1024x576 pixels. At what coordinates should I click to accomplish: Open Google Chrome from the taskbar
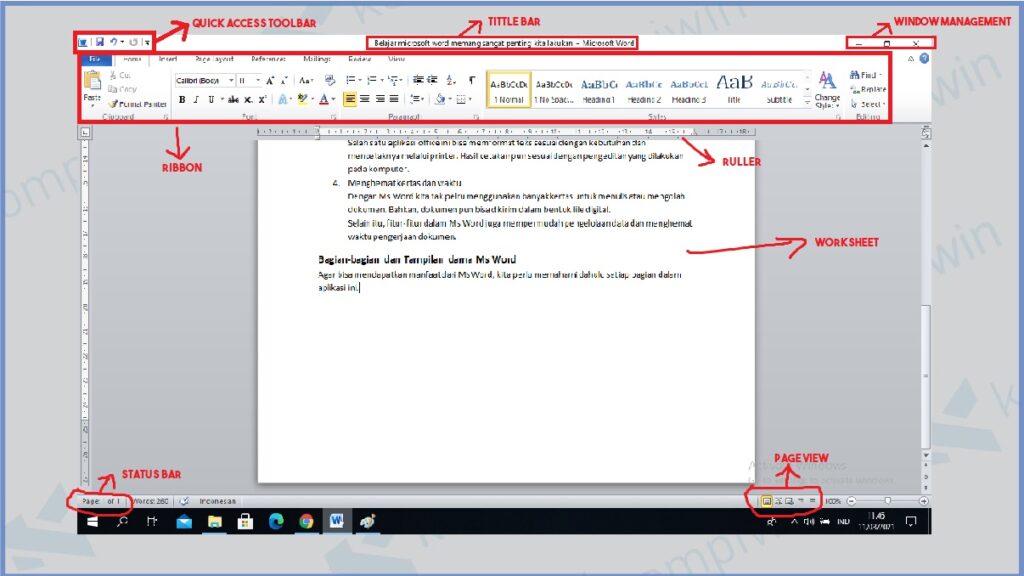306,521
